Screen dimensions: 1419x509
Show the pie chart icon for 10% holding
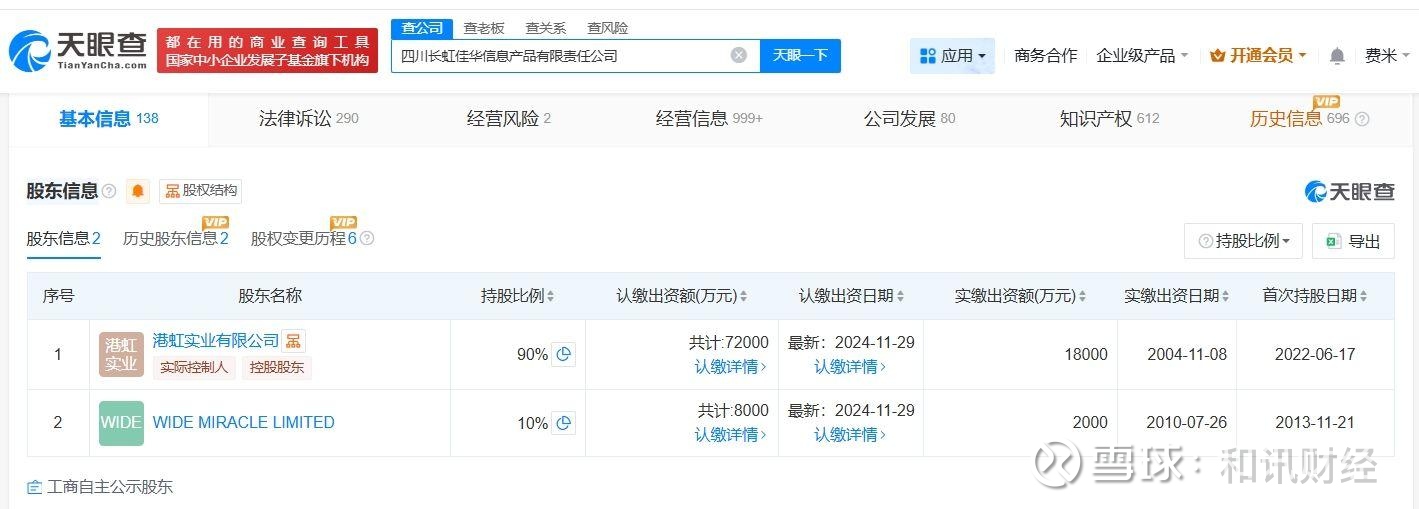[x=564, y=423]
